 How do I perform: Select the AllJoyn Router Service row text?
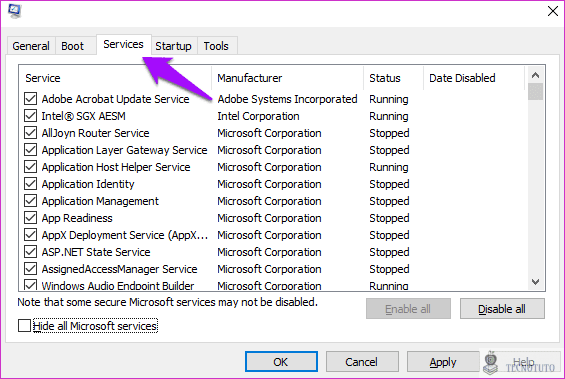tap(95, 133)
